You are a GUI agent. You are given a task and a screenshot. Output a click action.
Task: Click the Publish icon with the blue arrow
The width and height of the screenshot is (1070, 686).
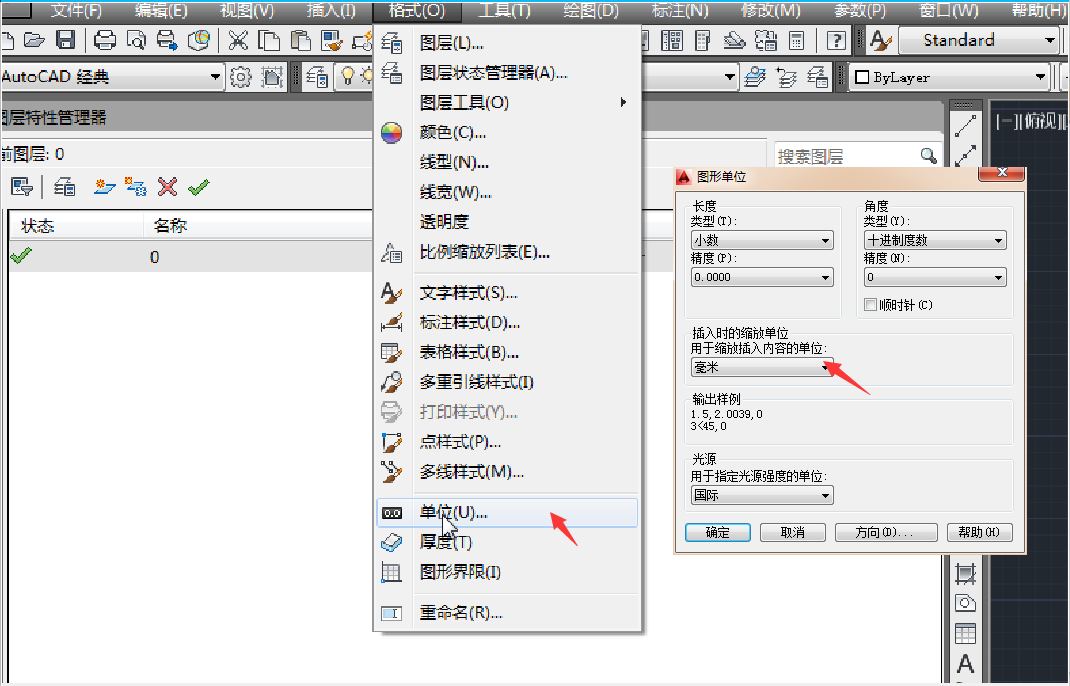point(167,40)
